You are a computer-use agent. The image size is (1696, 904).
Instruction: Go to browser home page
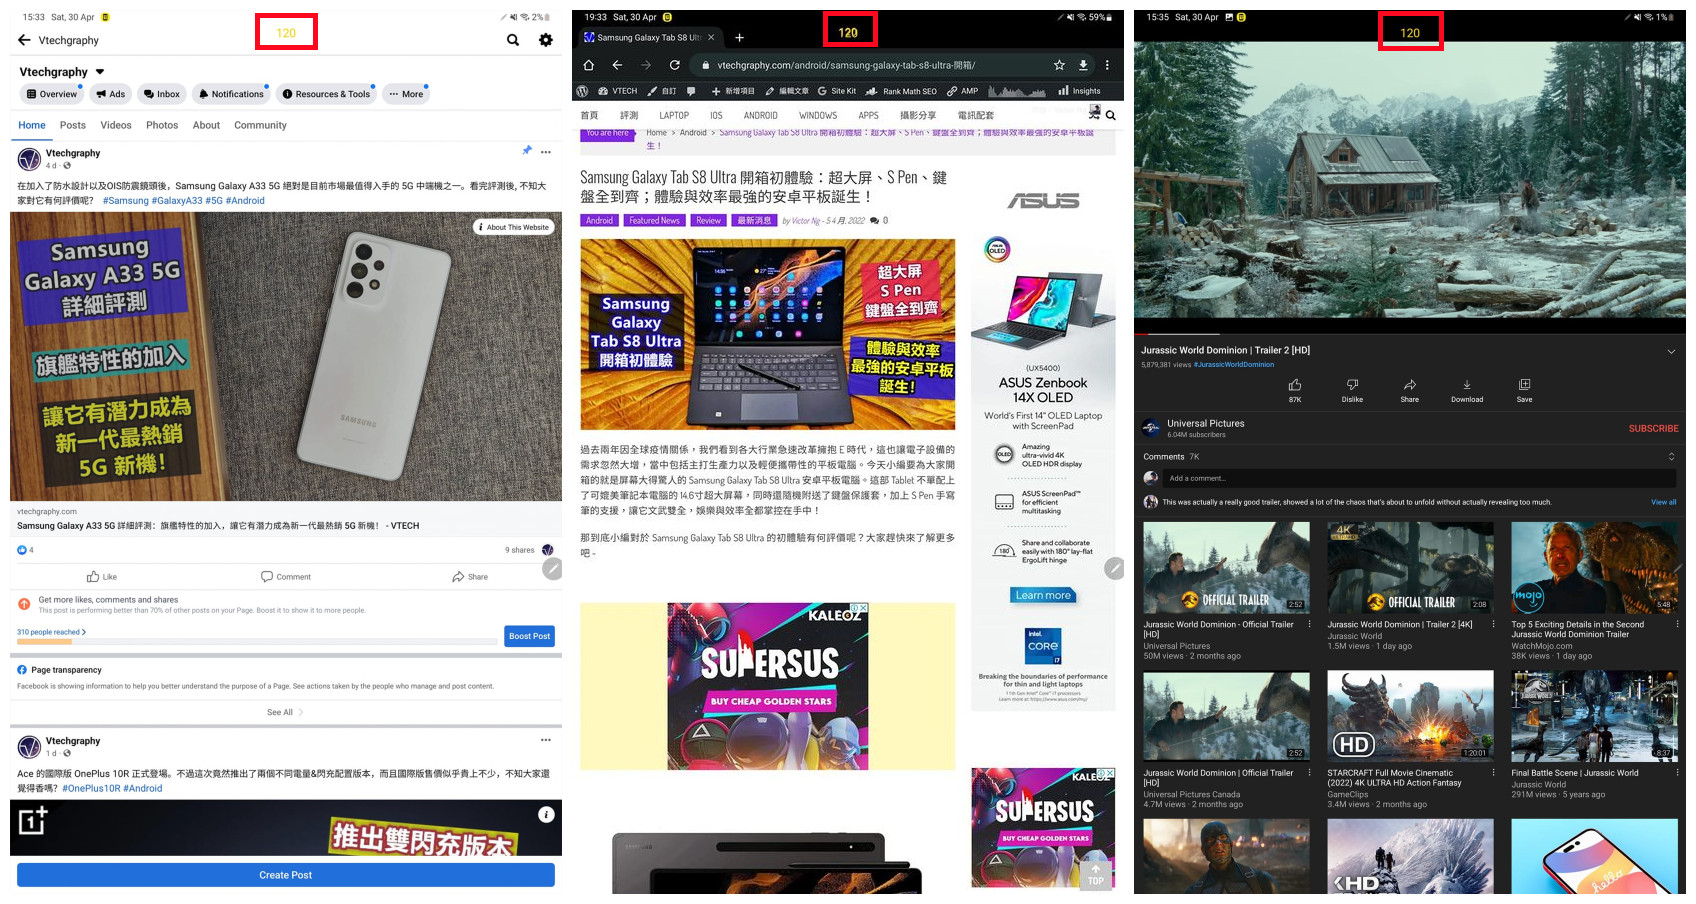pos(588,65)
